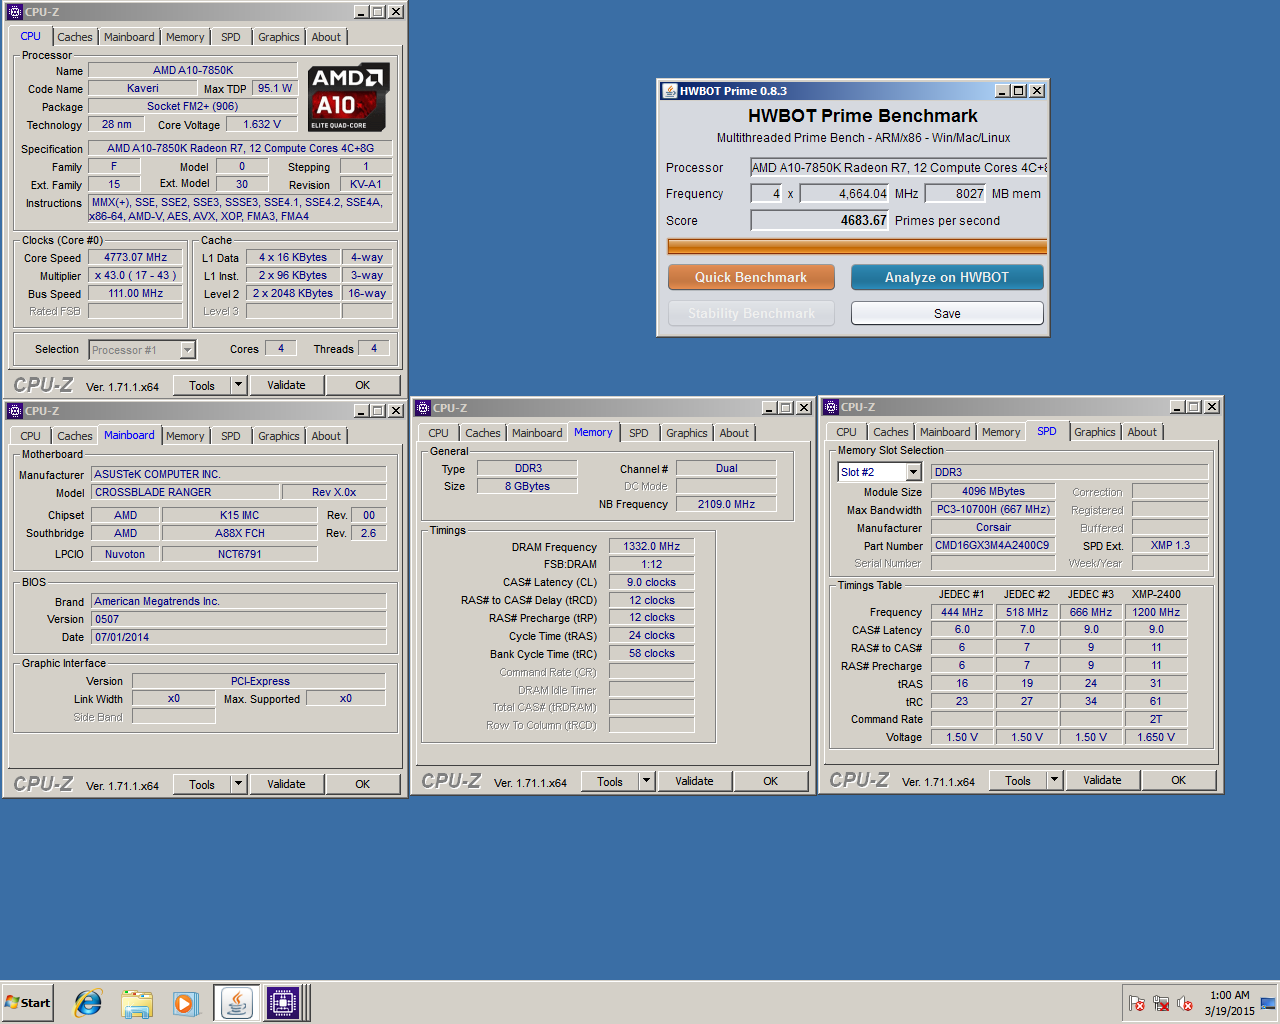Click the HWBOT Processor name field
The width and height of the screenshot is (1280, 1024).
899,168
